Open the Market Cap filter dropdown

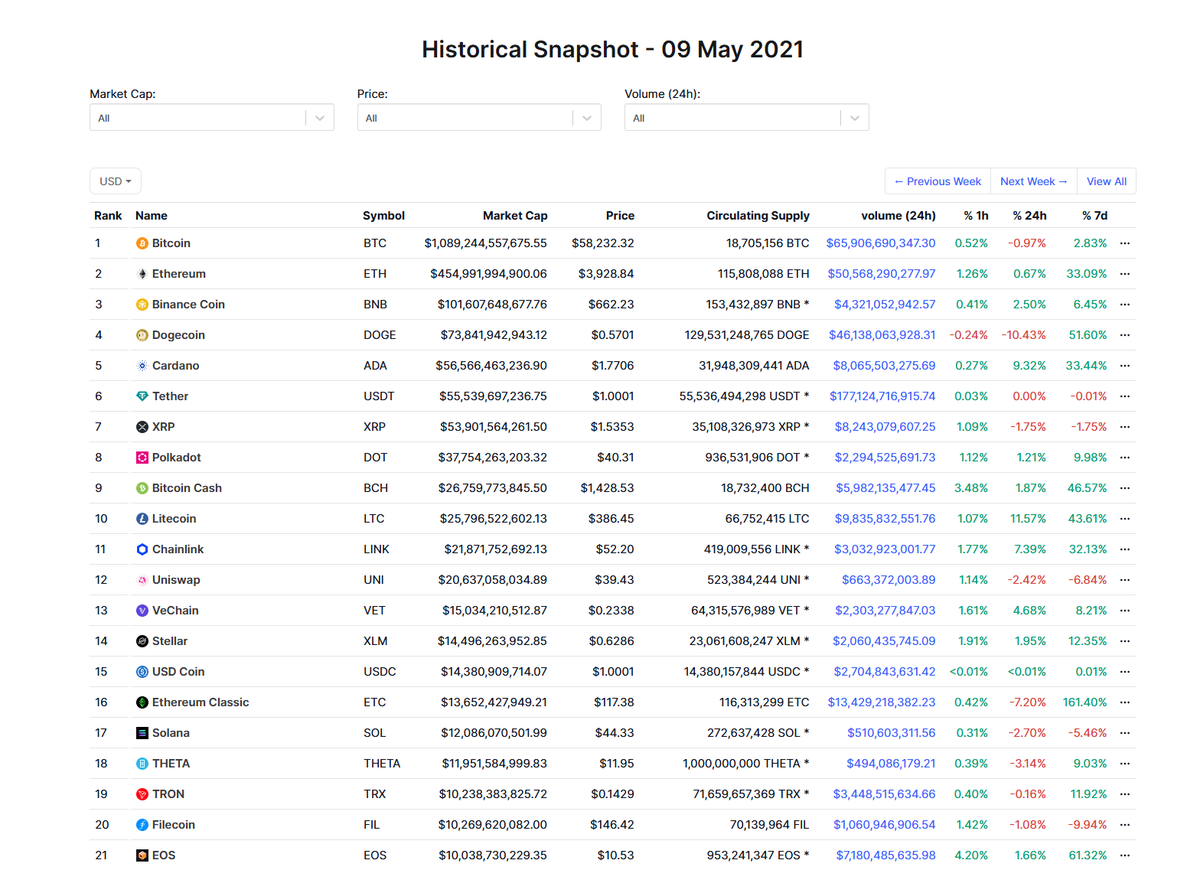(212, 117)
